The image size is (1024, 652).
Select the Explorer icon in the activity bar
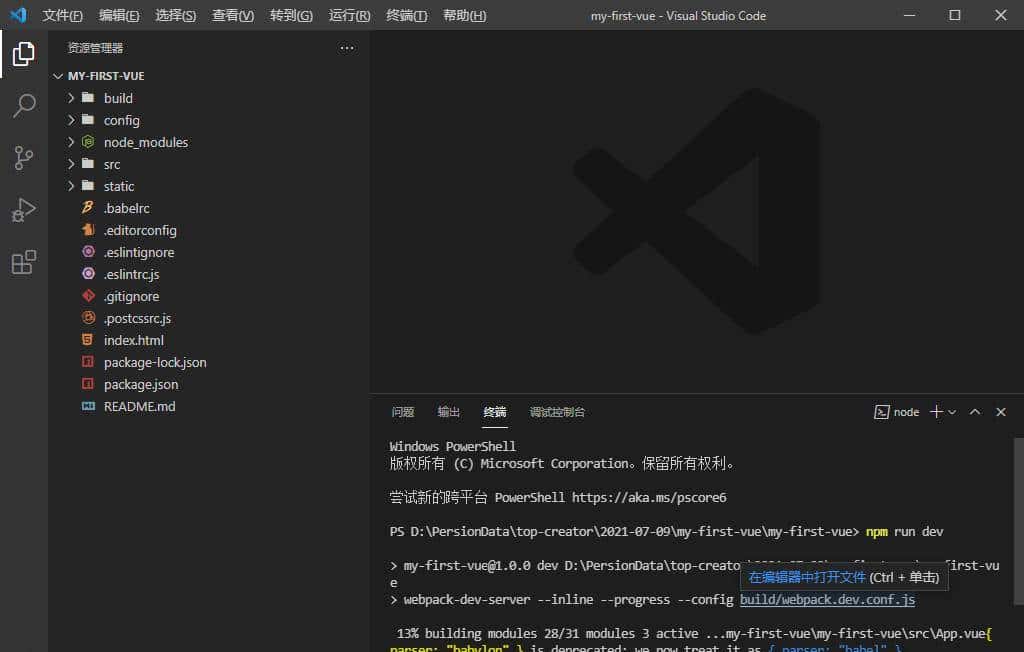pos(23,54)
